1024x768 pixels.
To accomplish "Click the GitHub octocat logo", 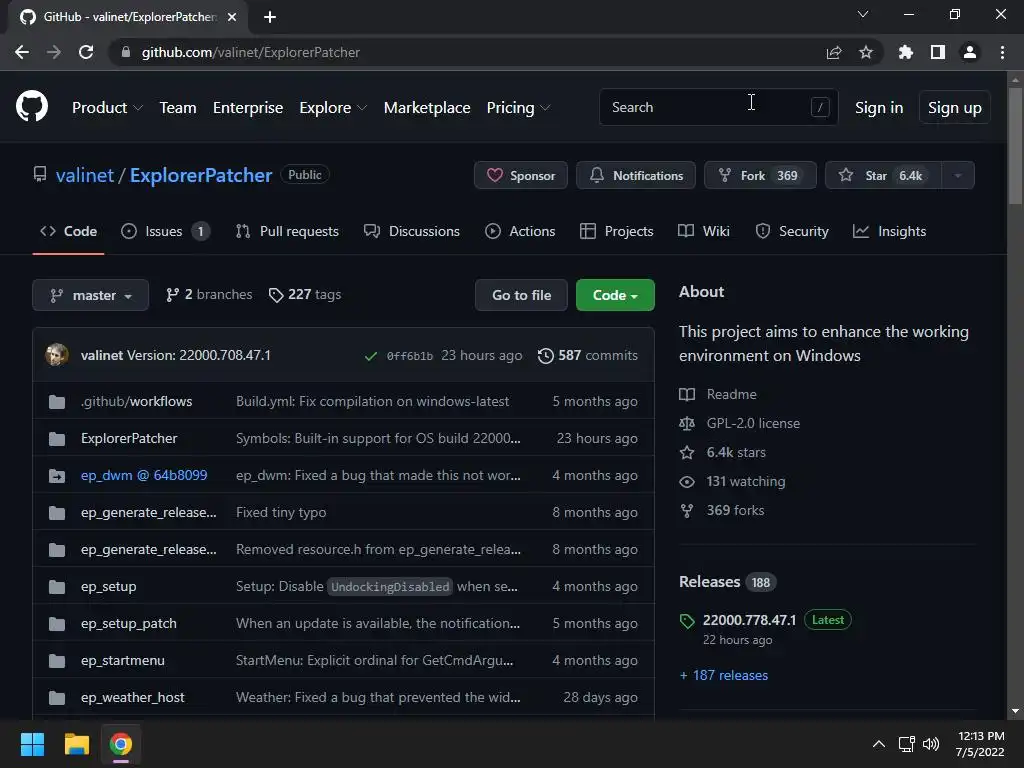I will point(31,106).
